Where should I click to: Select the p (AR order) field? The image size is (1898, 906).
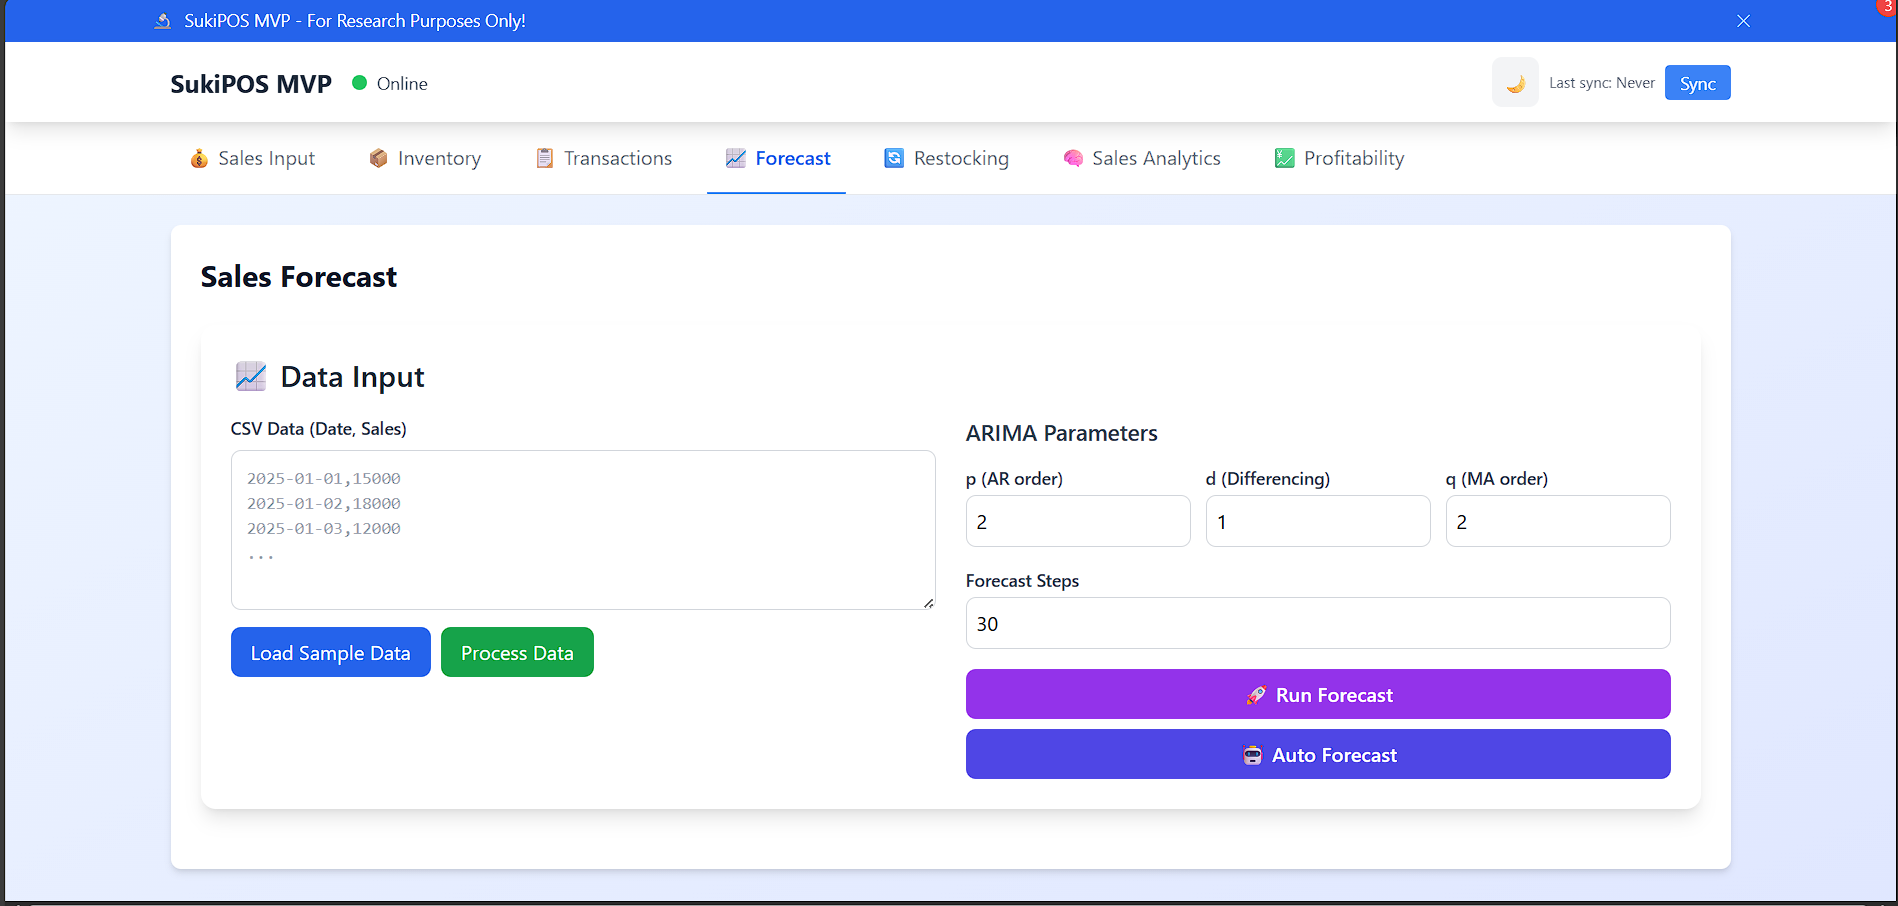tap(1077, 522)
